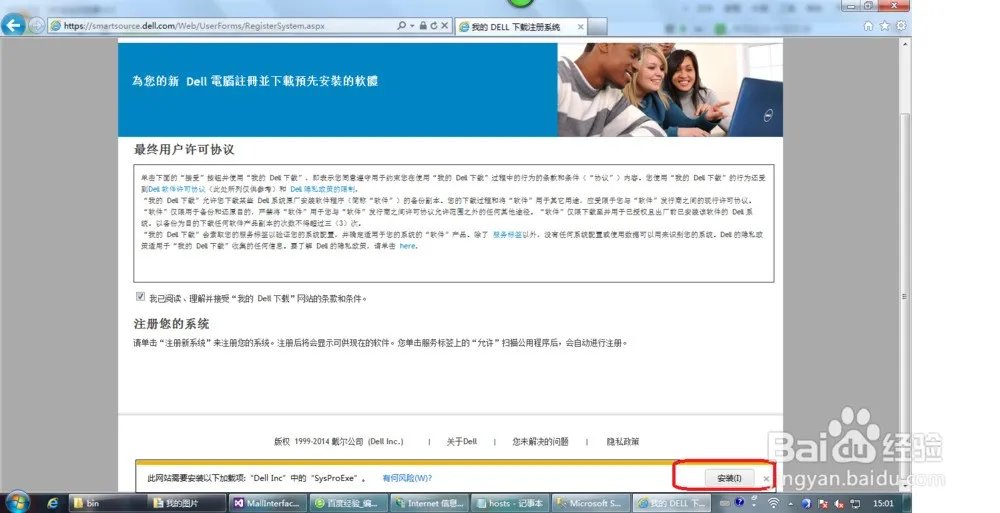Click the 有何风险(W)? link
This screenshot has width=1000, height=513.
click(407, 478)
